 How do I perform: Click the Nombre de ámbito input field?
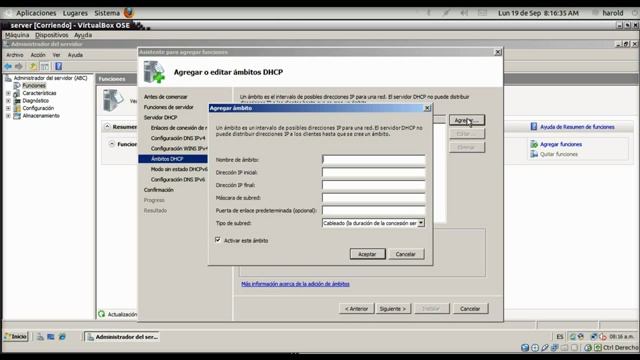pyautogui.click(x=373, y=160)
